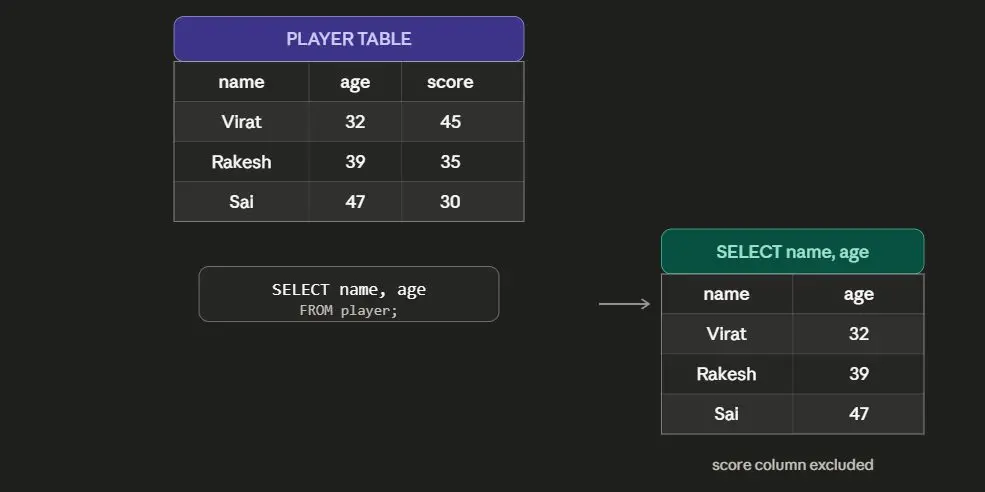Click the arrow pointing to result table
985x492 pixels.
point(624,304)
